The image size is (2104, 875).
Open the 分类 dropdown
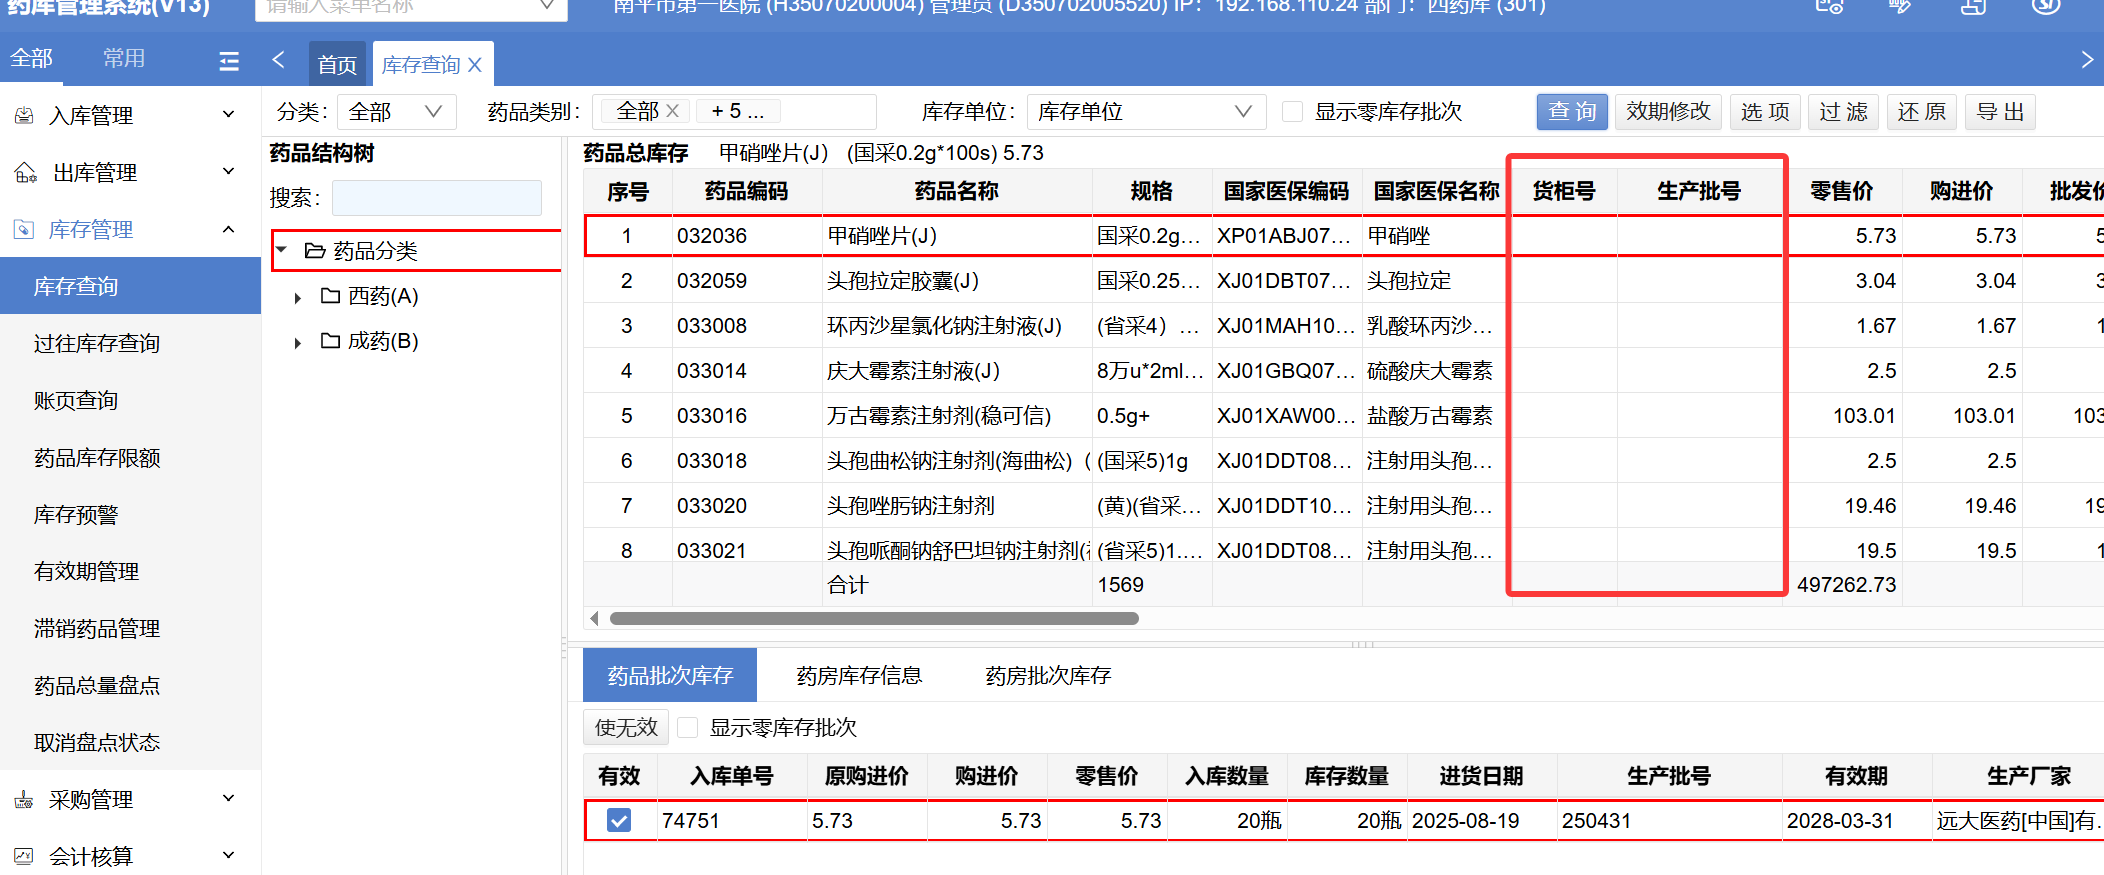(396, 112)
